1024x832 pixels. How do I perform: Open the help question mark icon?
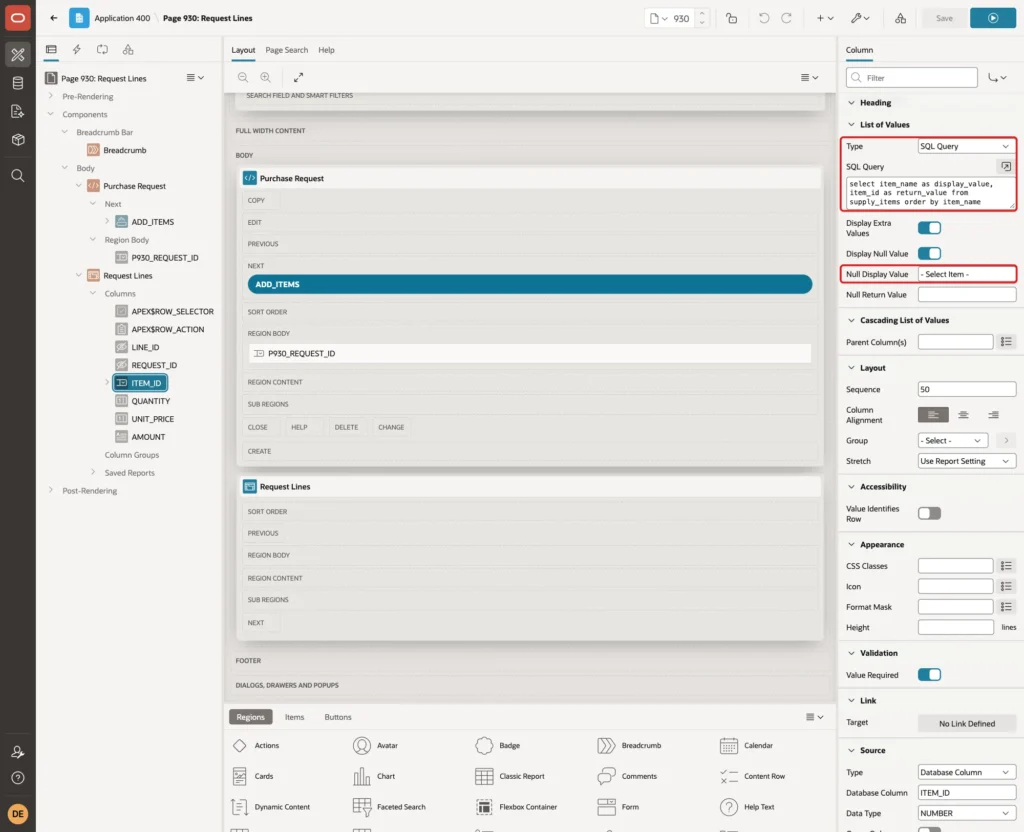(x=18, y=778)
